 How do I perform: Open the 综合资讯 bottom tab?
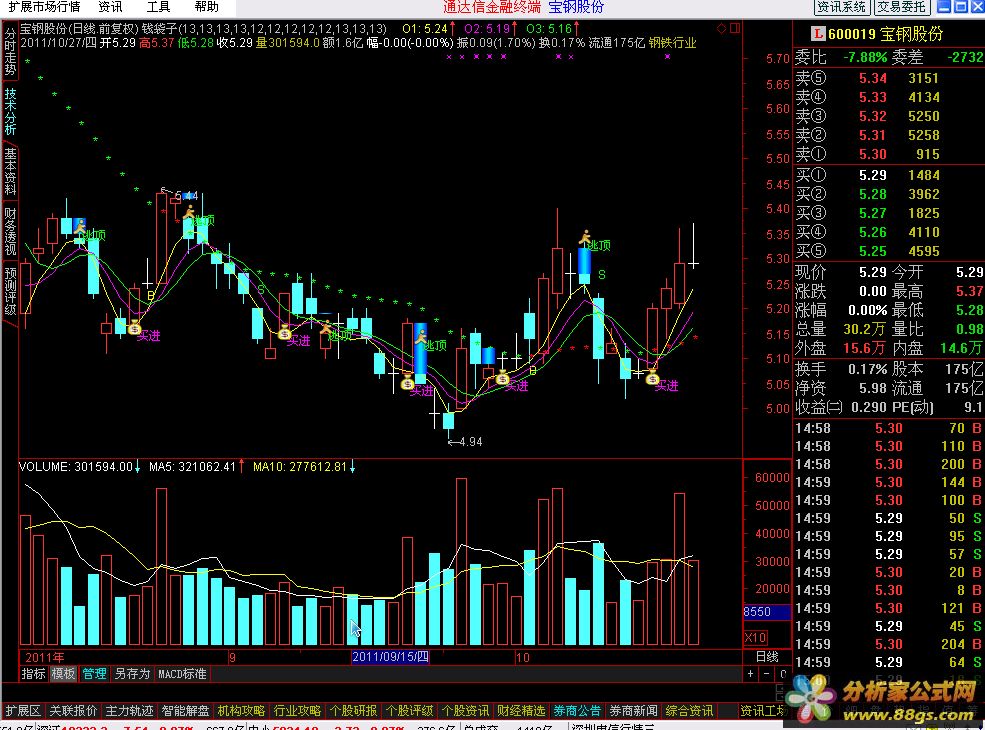point(689,711)
